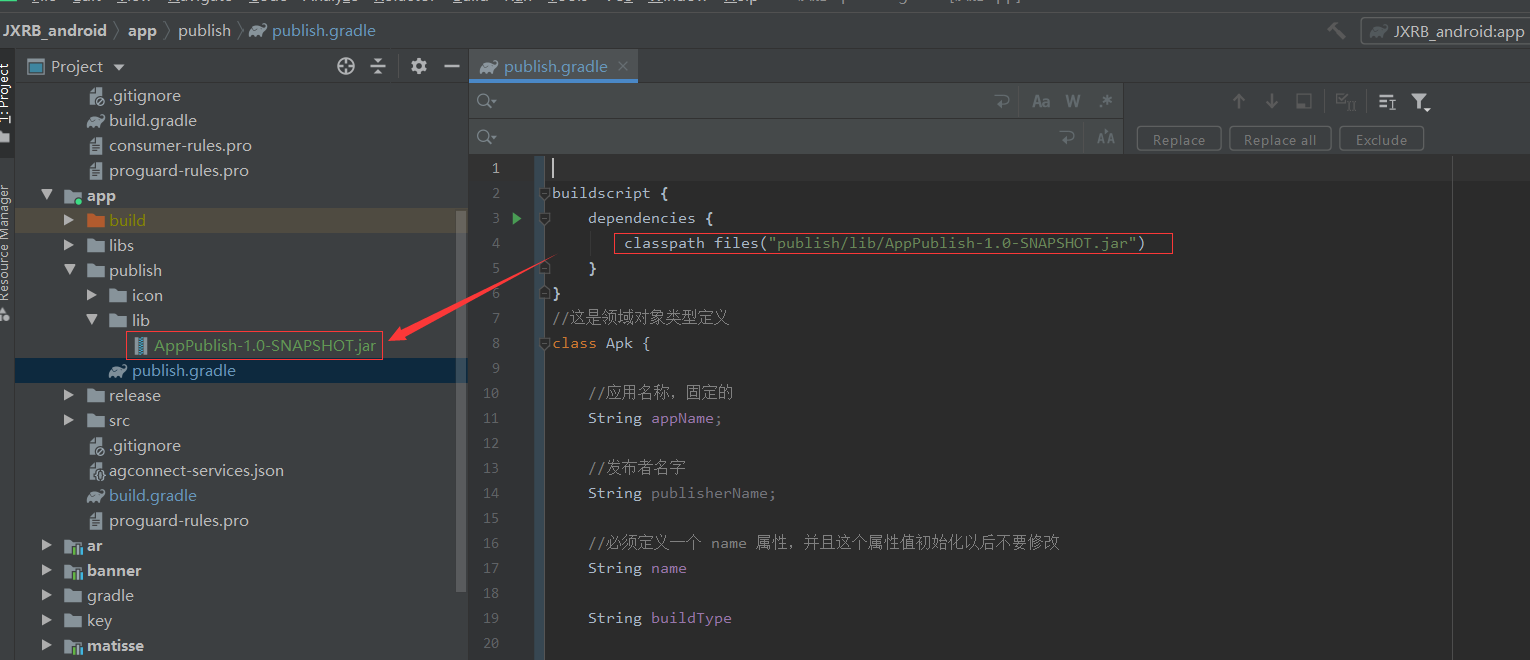This screenshot has width=1530, height=660.
Task: Fold class Apk block at line 8
Action: pyautogui.click(x=544, y=343)
